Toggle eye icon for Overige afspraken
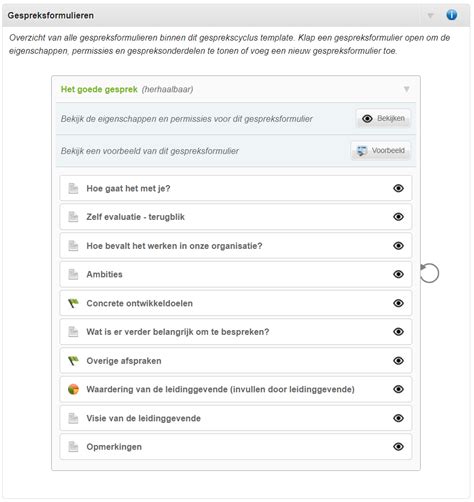 [x=398, y=361]
